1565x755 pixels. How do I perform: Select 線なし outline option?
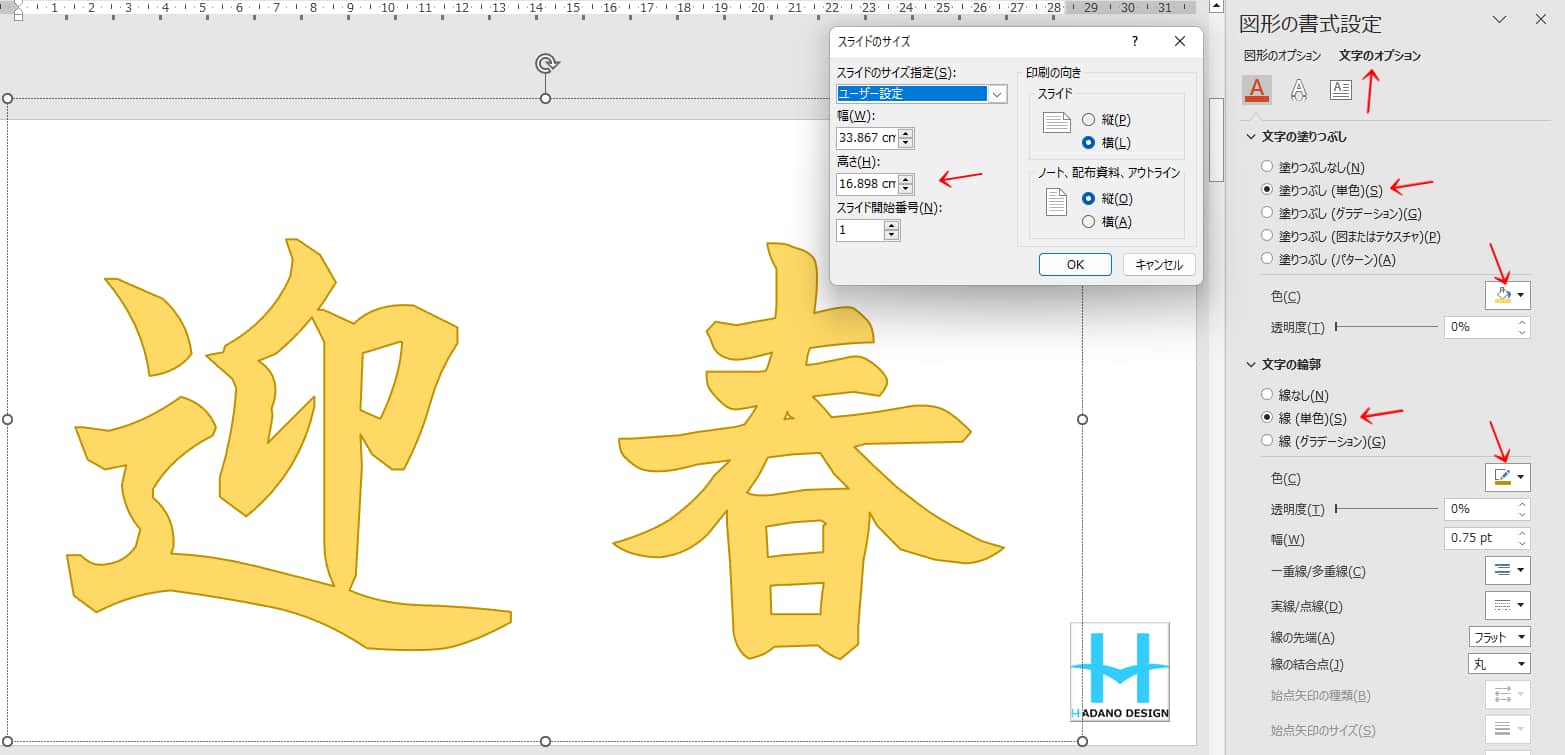(x=1267, y=396)
